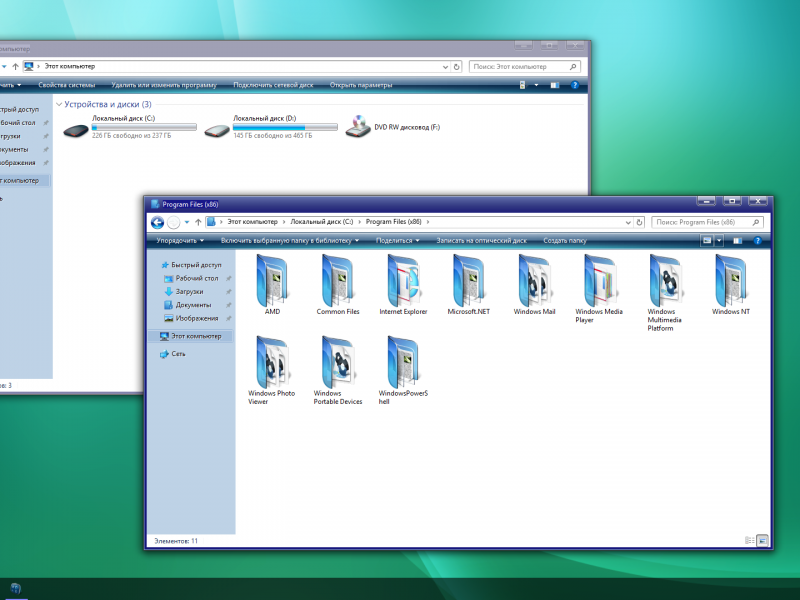
Task: Select Документы in Program Files sidebar
Action: (188, 305)
